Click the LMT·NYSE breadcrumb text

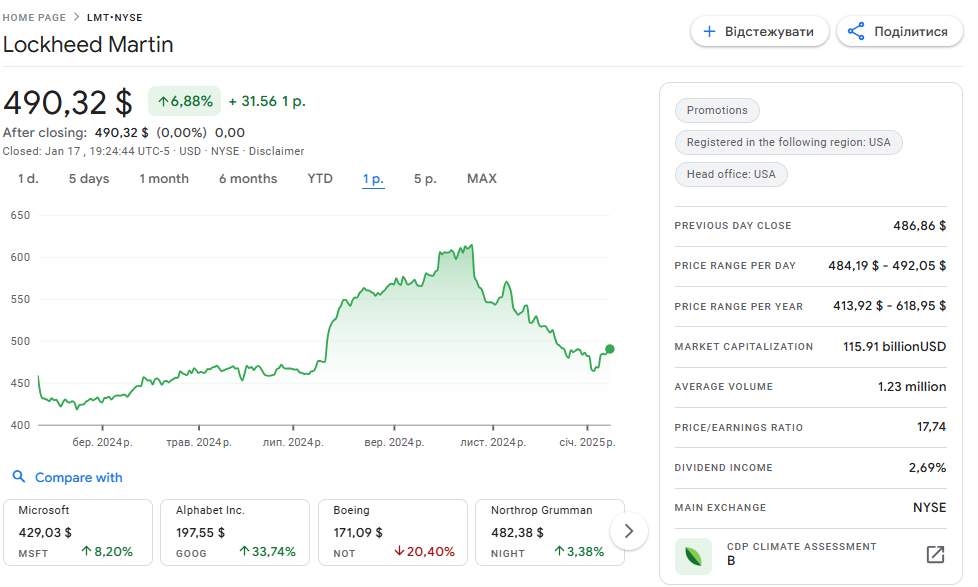tap(115, 17)
